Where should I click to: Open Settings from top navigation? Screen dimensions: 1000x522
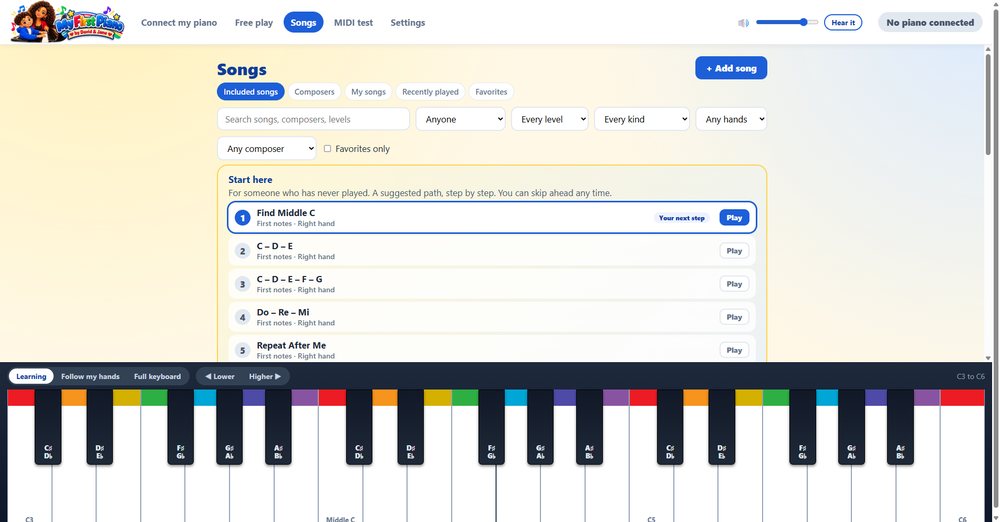408,22
